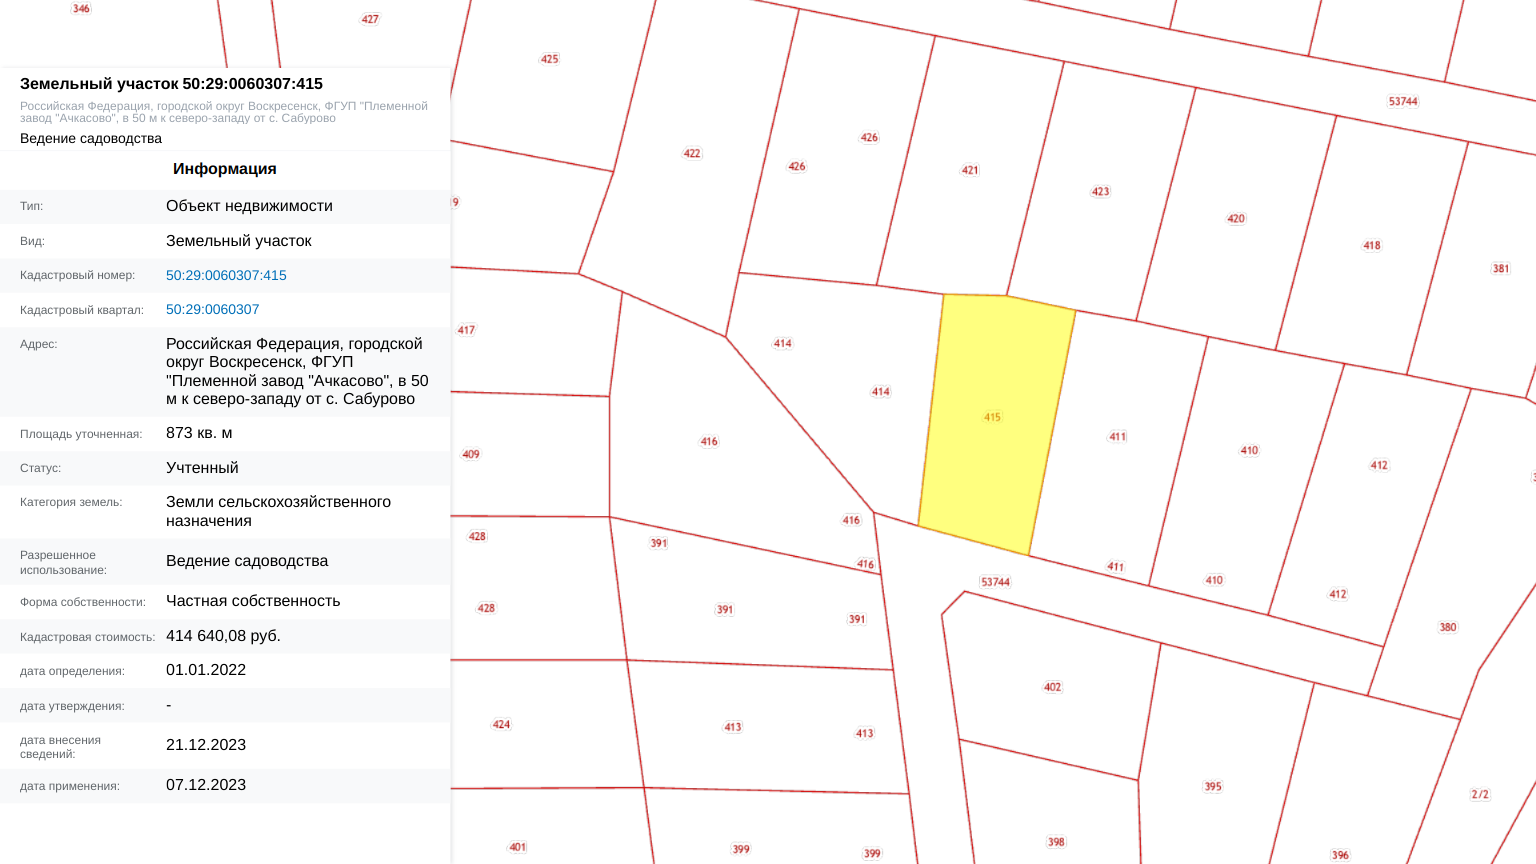Image resolution: width=1536 pixels, height=864 pixels.
Task: Click the parcel labeled 398
Action: pos(1056,842)
